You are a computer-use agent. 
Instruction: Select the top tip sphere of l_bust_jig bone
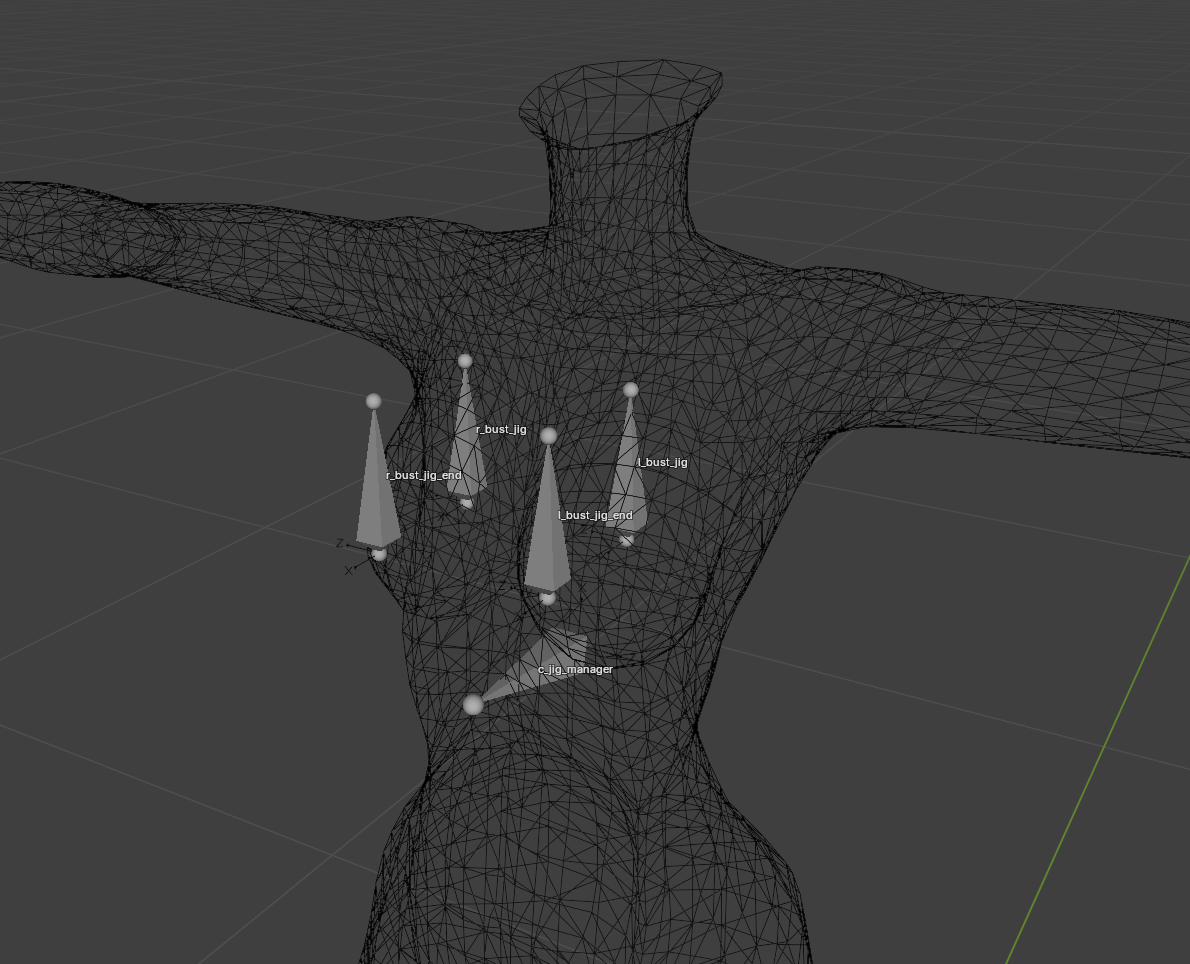(x=631, y=390)
